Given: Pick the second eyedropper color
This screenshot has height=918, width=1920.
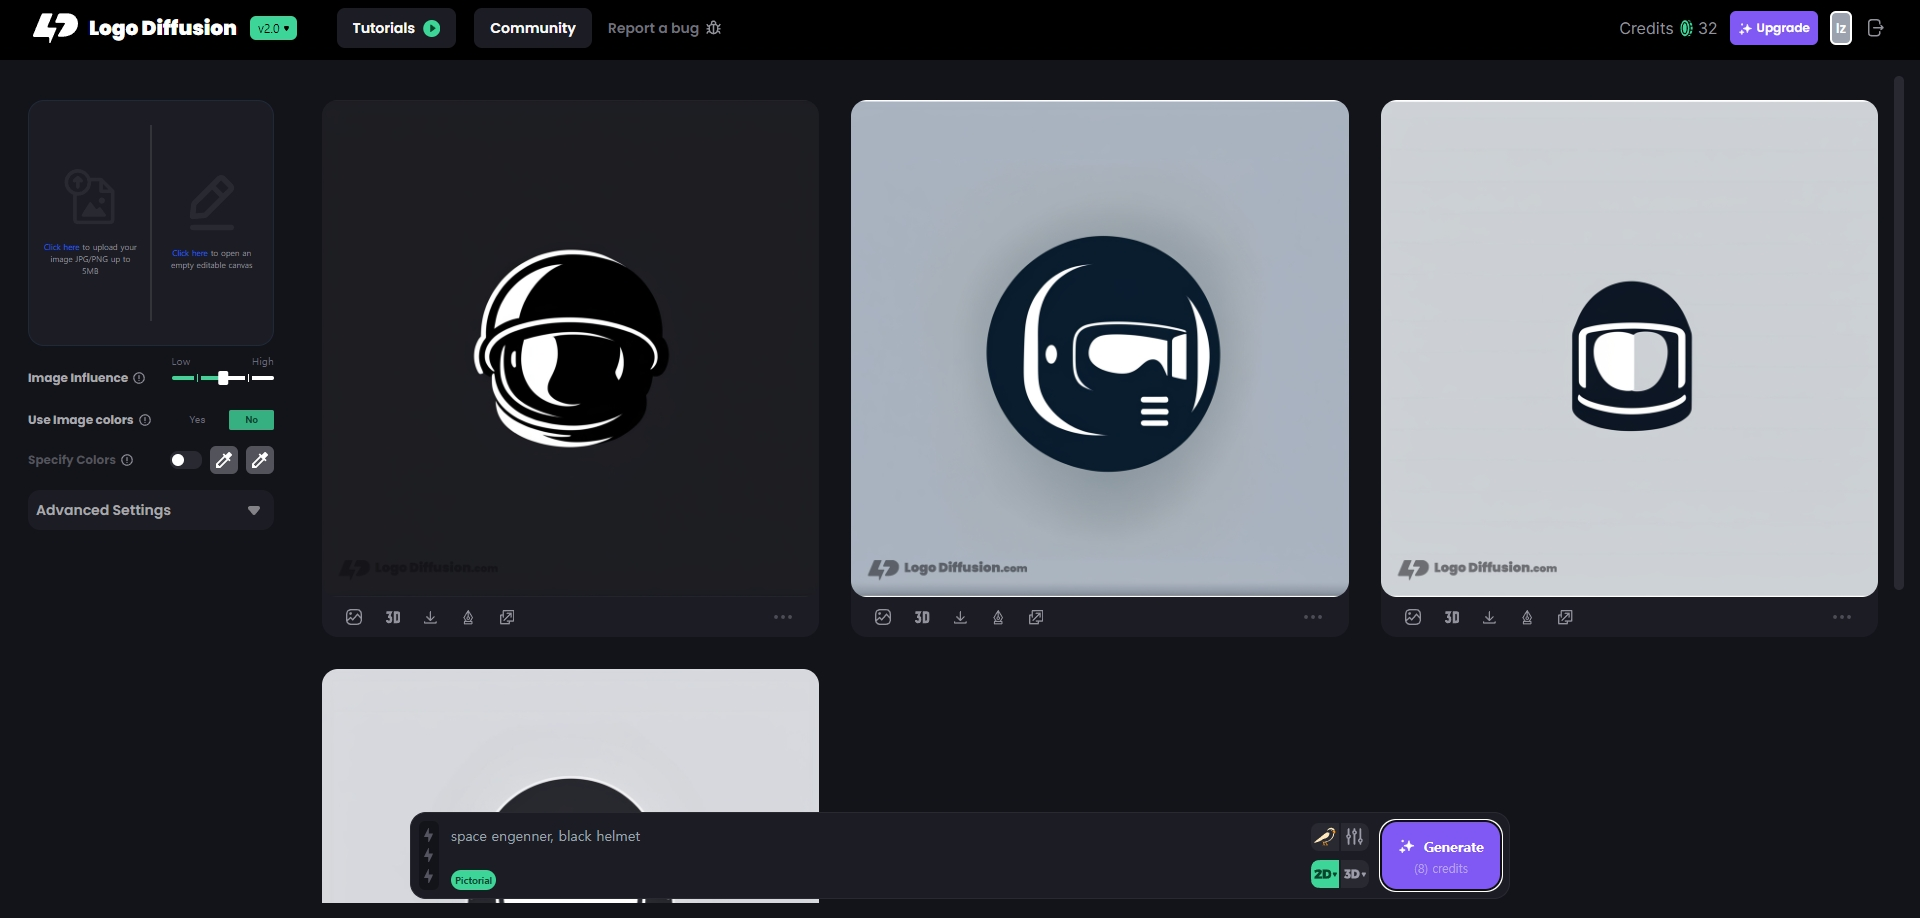Looking at the screenshot, I should [x=260, y=460].
